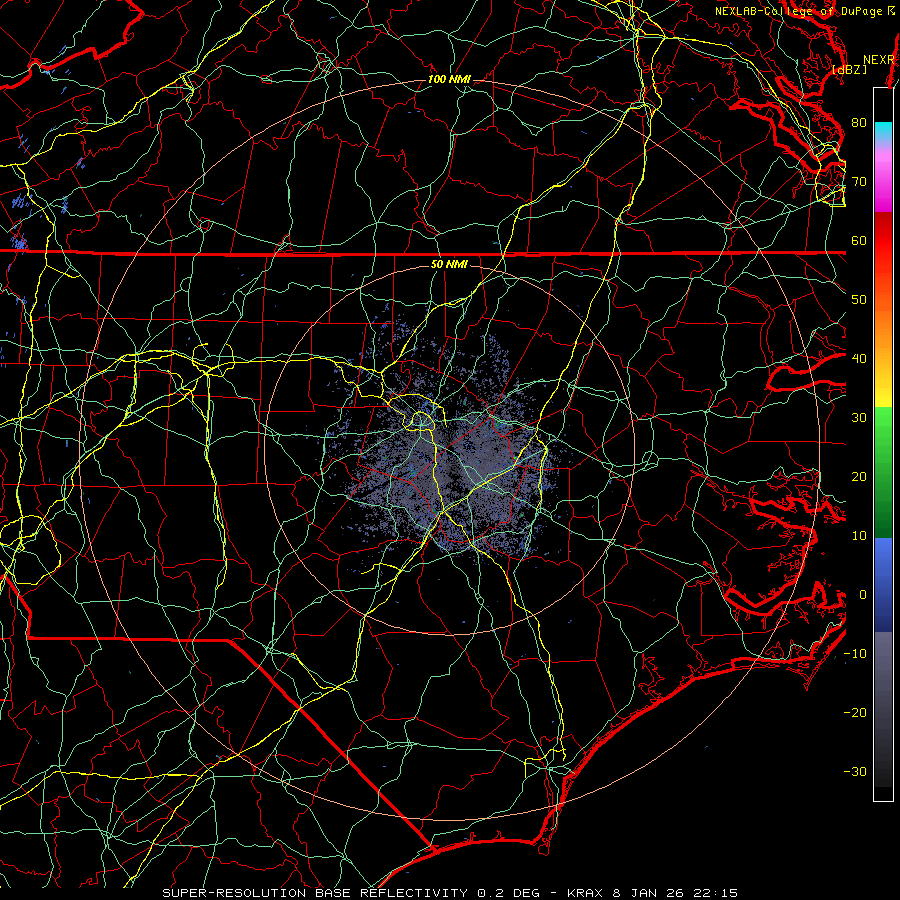Click the -10 value on dBZ scale
Image resolution: width=900 pixels, height=900 pixels.
point(855,654)
